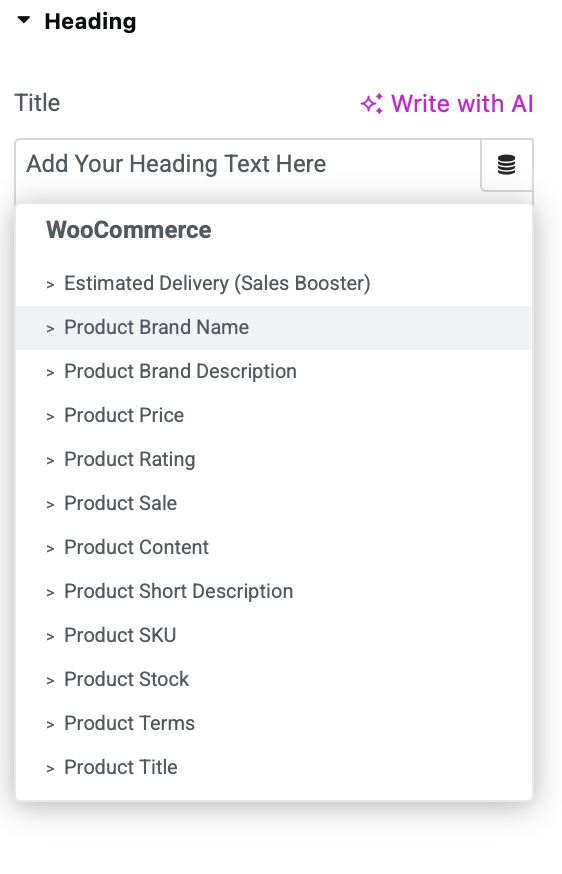Click the WooCommerce group header
The width and height of the screenshot is (562, 874).
click(129, 230)
